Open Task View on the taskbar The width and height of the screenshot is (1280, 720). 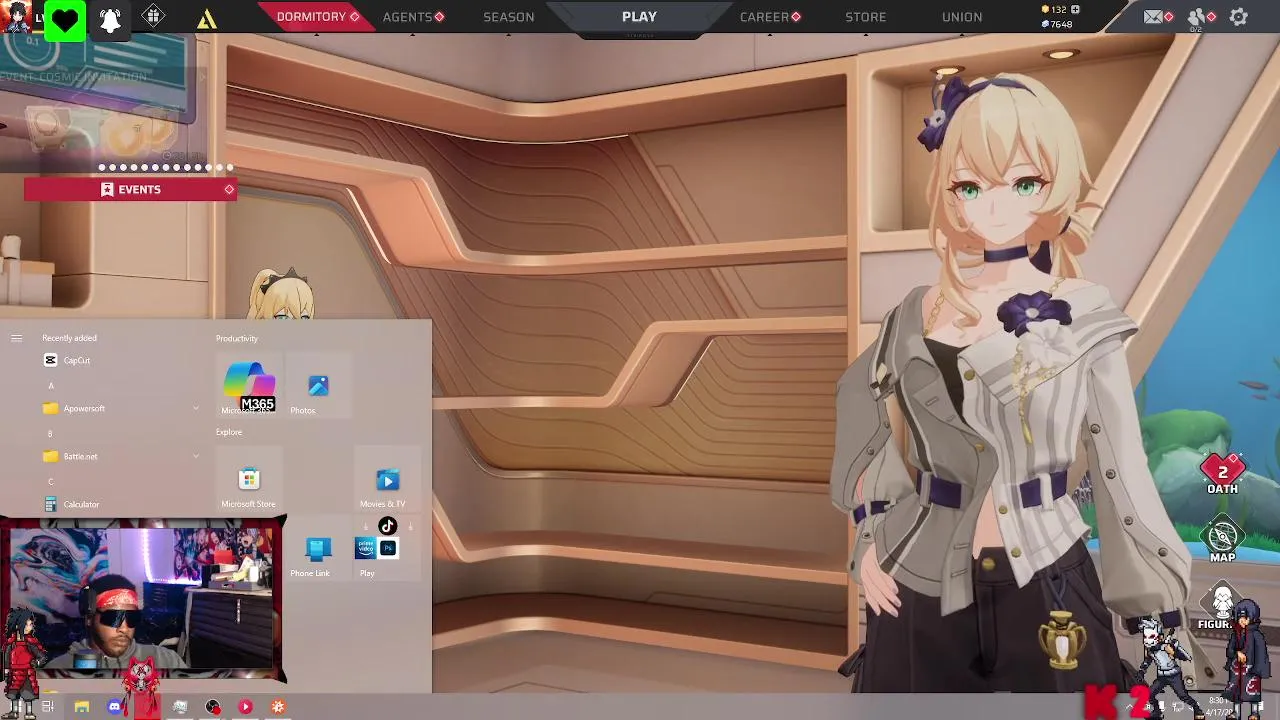pyautogui.click(x=47, y=707)
